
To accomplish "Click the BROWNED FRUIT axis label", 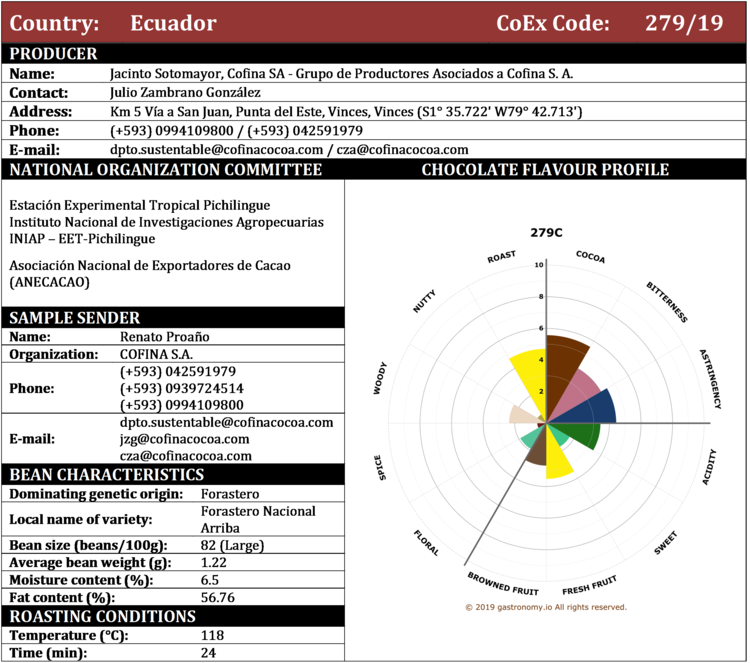I will (503, 584).
